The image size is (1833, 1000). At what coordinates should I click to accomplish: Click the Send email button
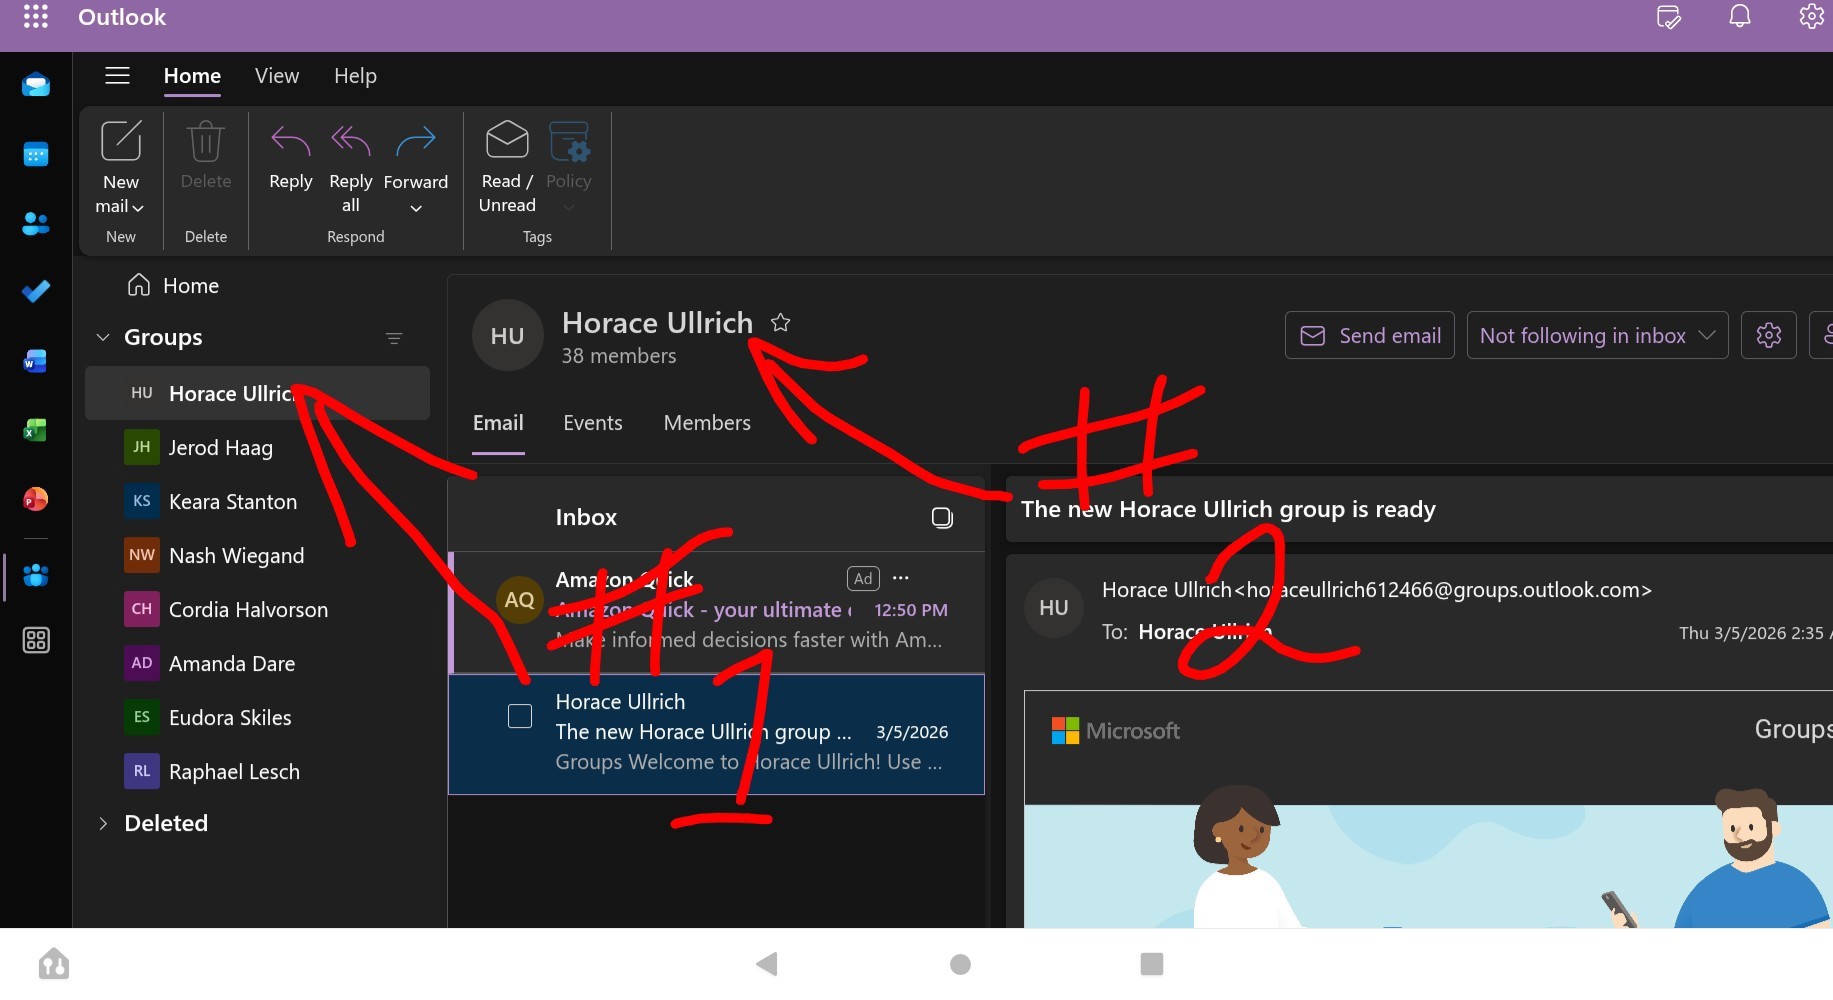pyautogui.click(x=1370, y=335)
